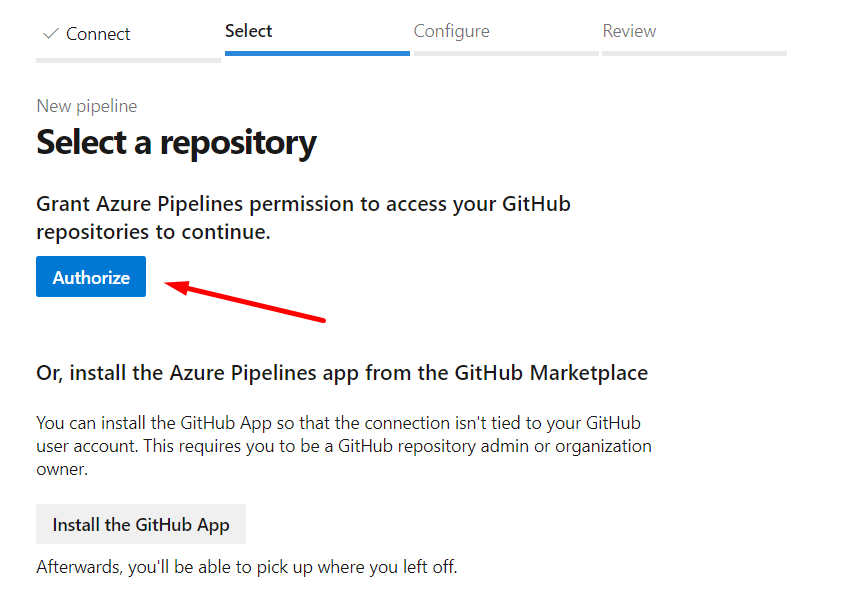
Task: Click the checkmark icon beside Connect
Action: (50, 34)
